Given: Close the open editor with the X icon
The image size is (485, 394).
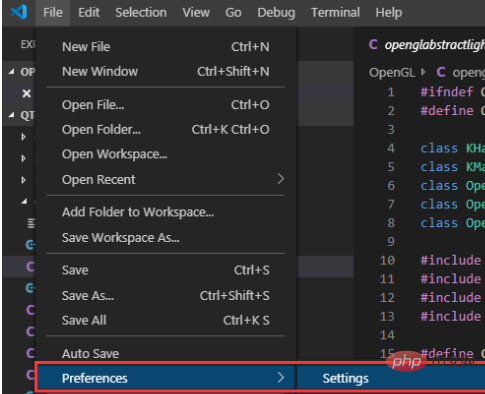Looking at the screenshot, I should (26, 93).
